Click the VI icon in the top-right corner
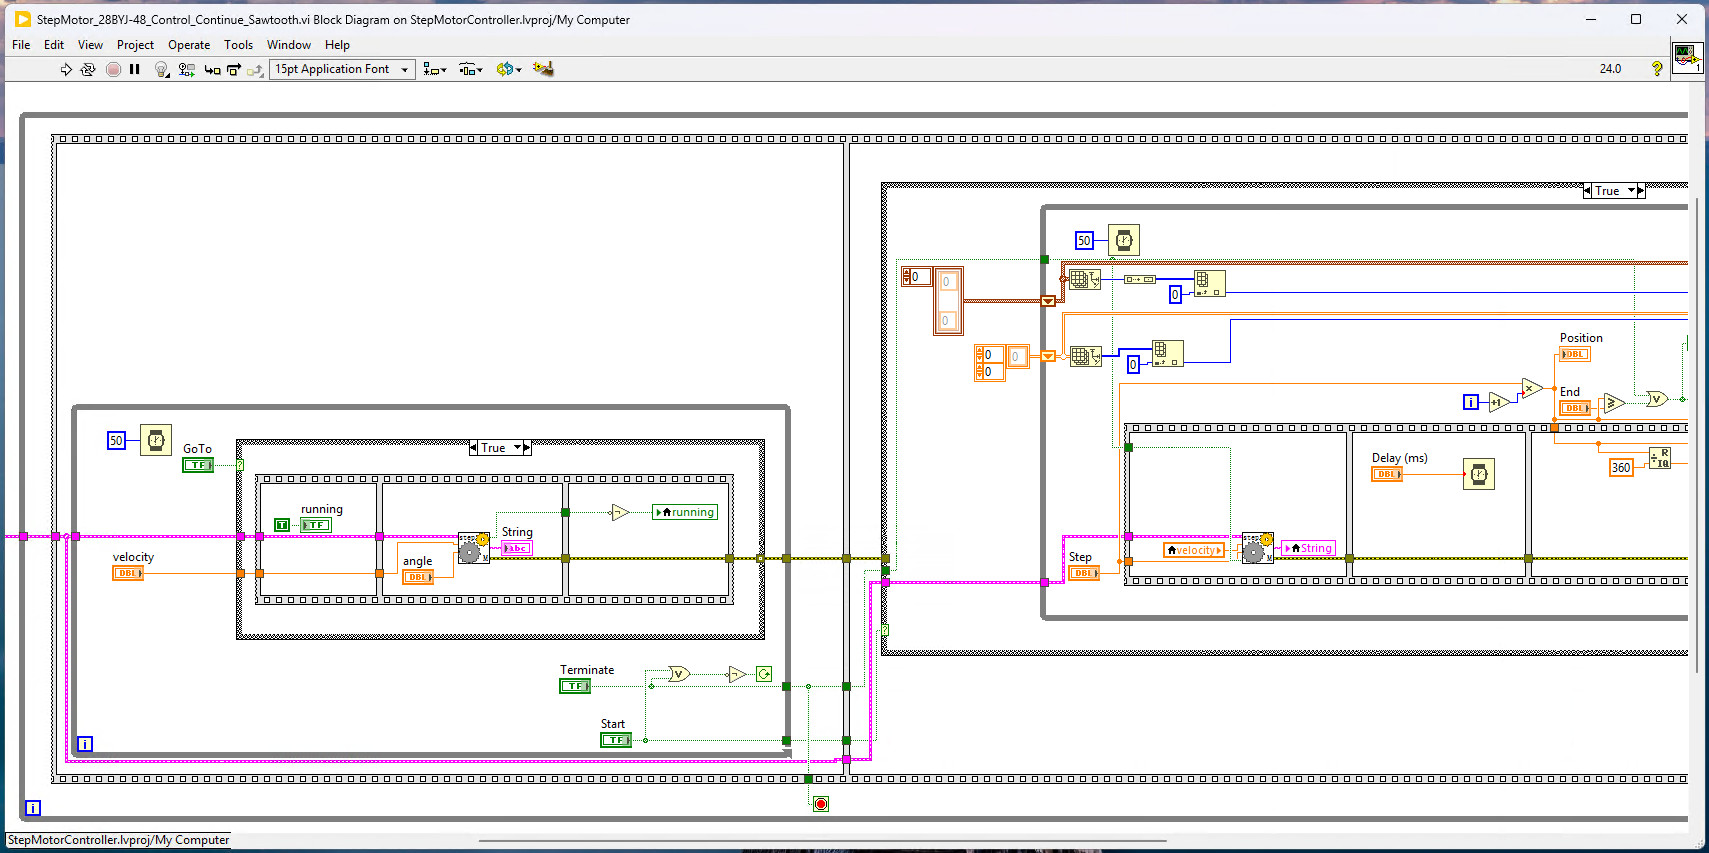The image size is (1709, 853). pyautogui.click(x=1687, y=57)
